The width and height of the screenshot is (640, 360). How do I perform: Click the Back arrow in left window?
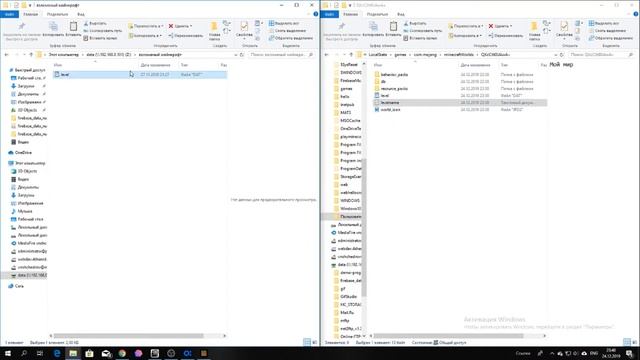coord(7,55)
